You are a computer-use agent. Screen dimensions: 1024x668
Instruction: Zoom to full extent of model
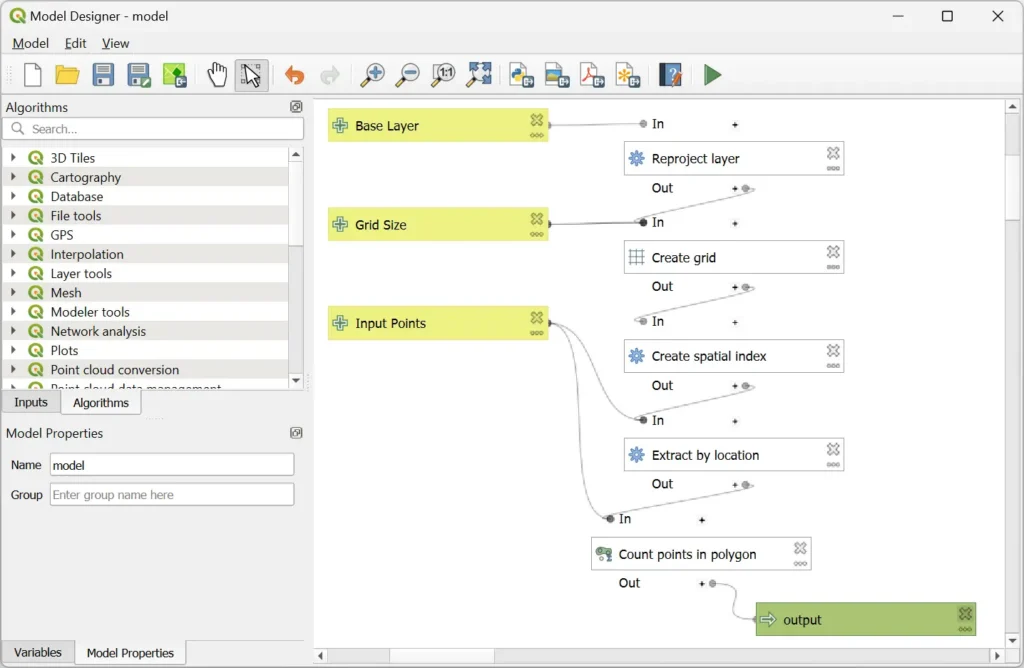[479, 75]
